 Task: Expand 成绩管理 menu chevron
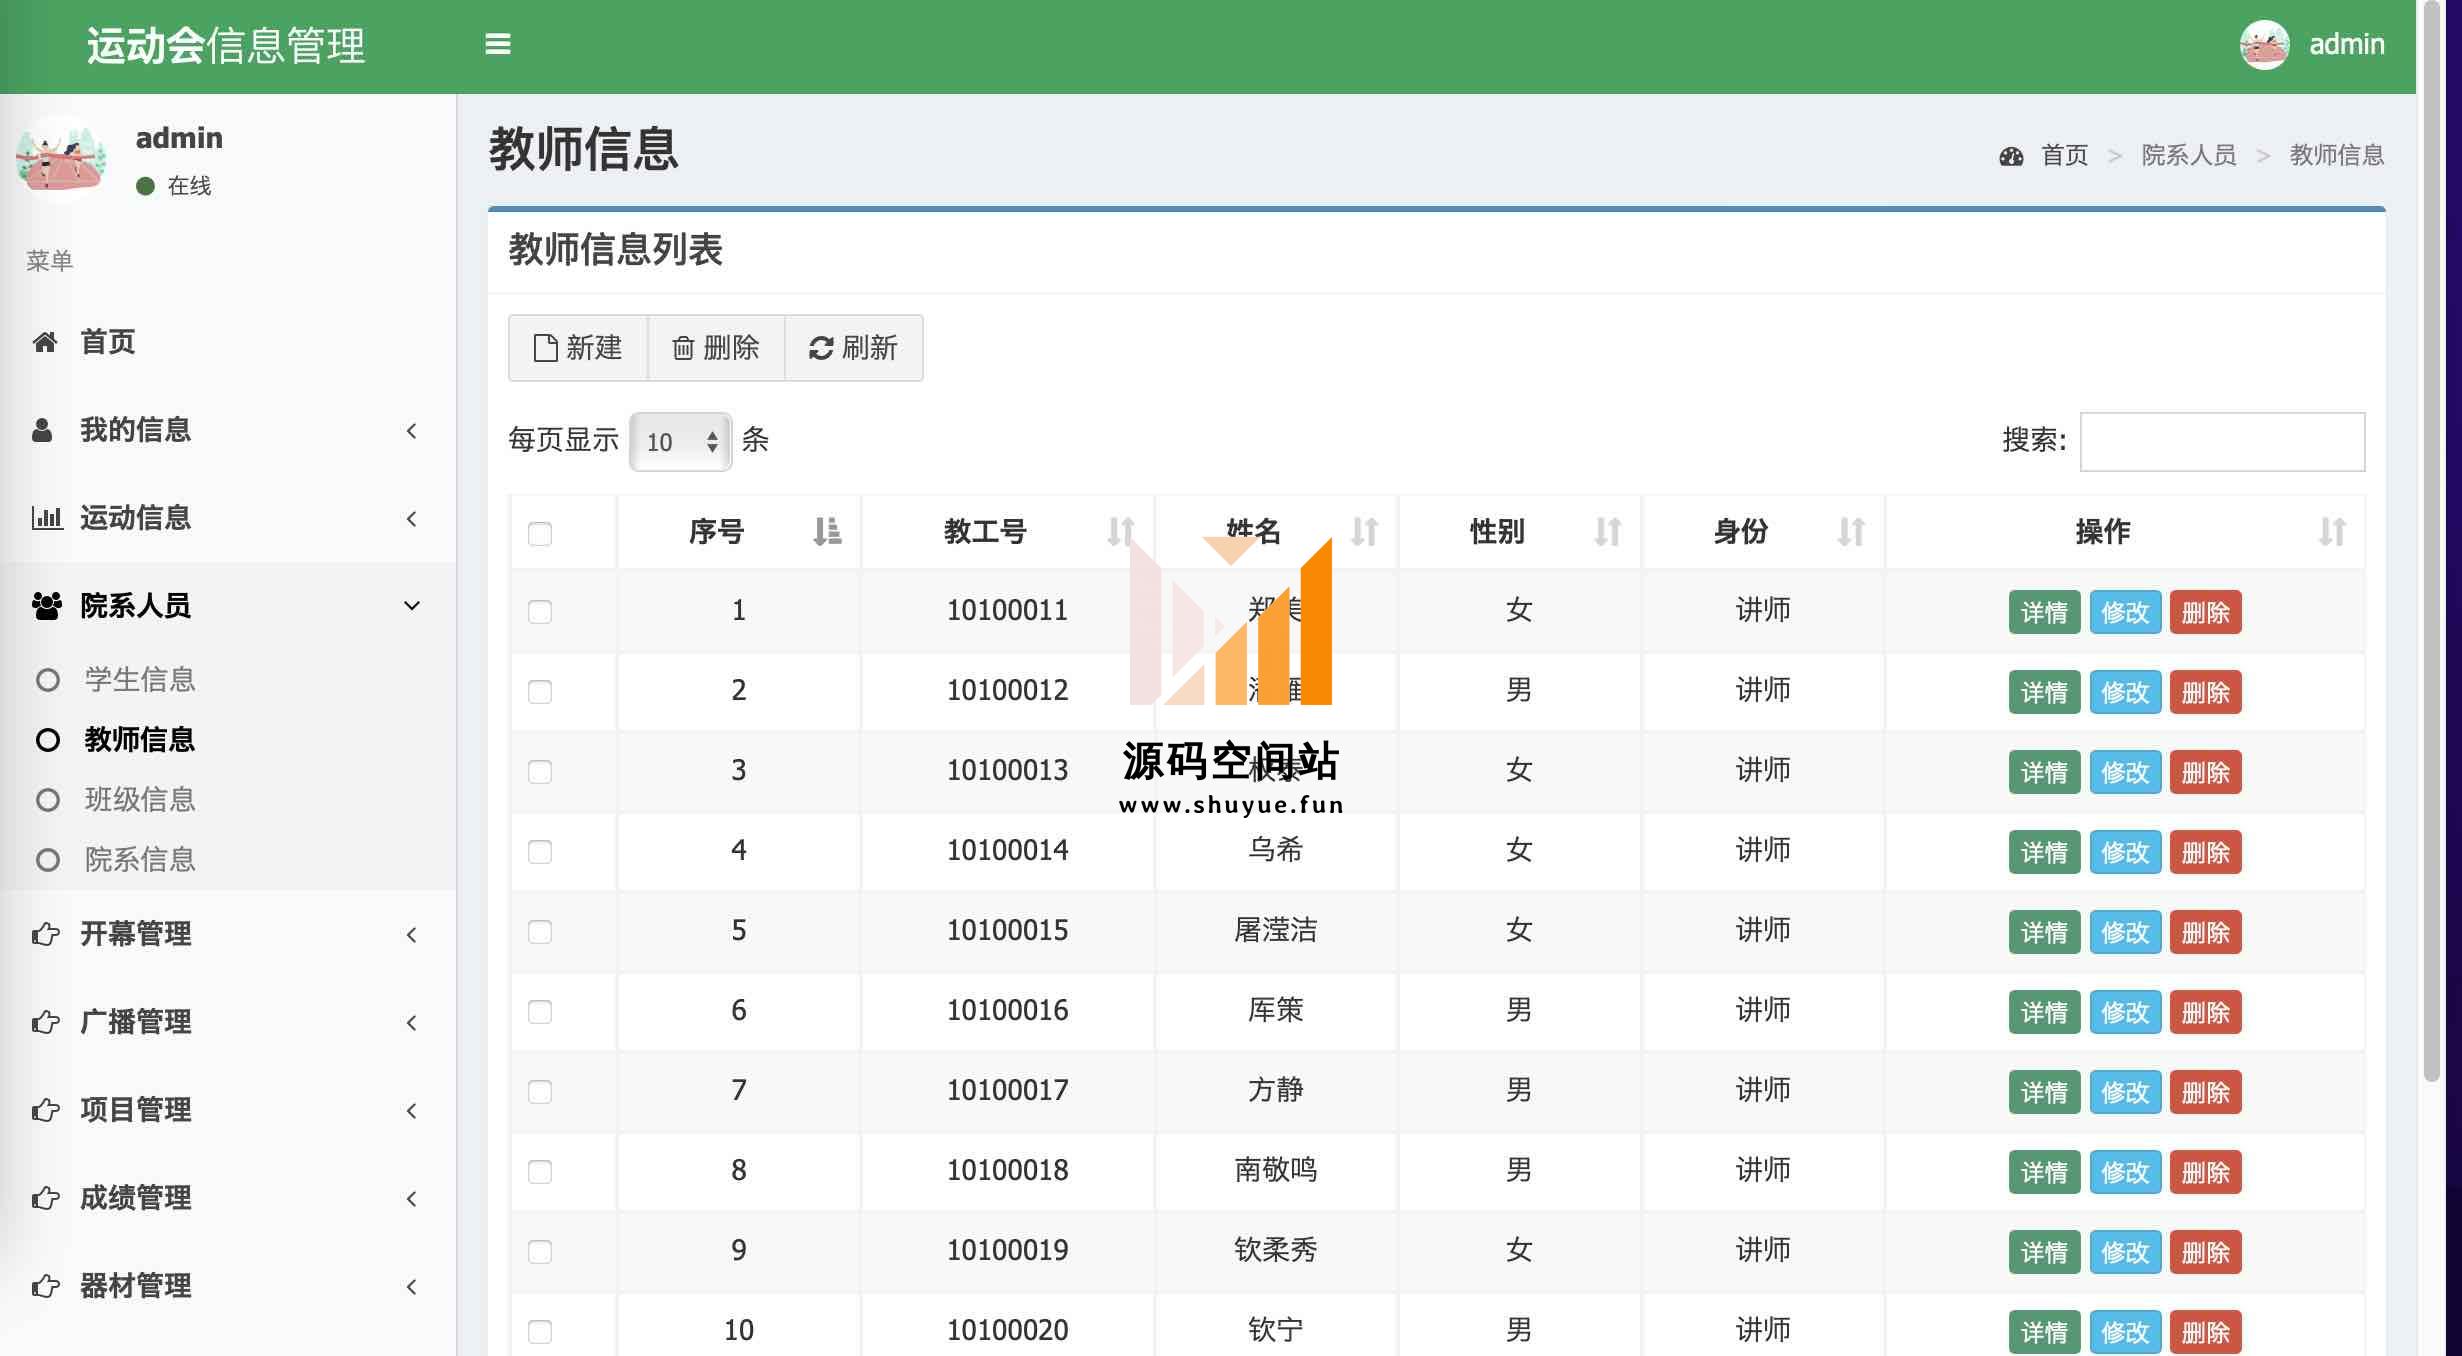pyautogui.click(x=411, y=1198)
